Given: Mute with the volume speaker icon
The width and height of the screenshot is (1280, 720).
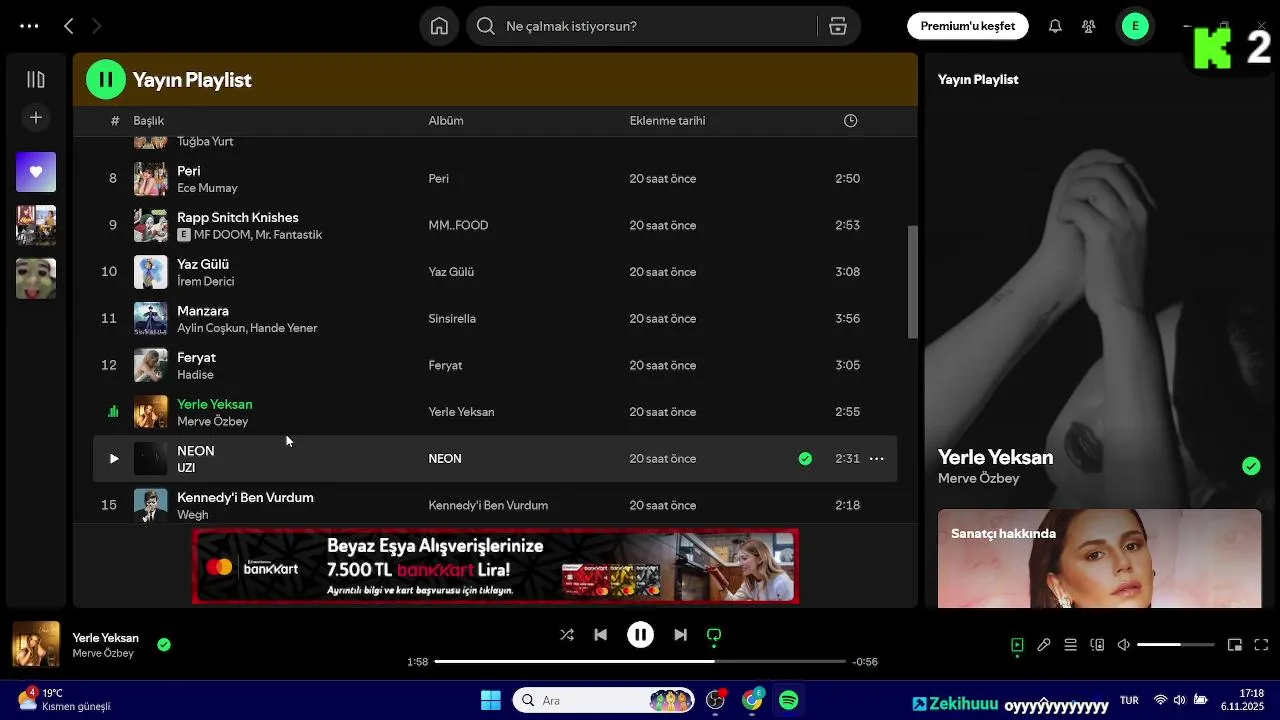Looking at the screenshot, I should (1124, 645).
